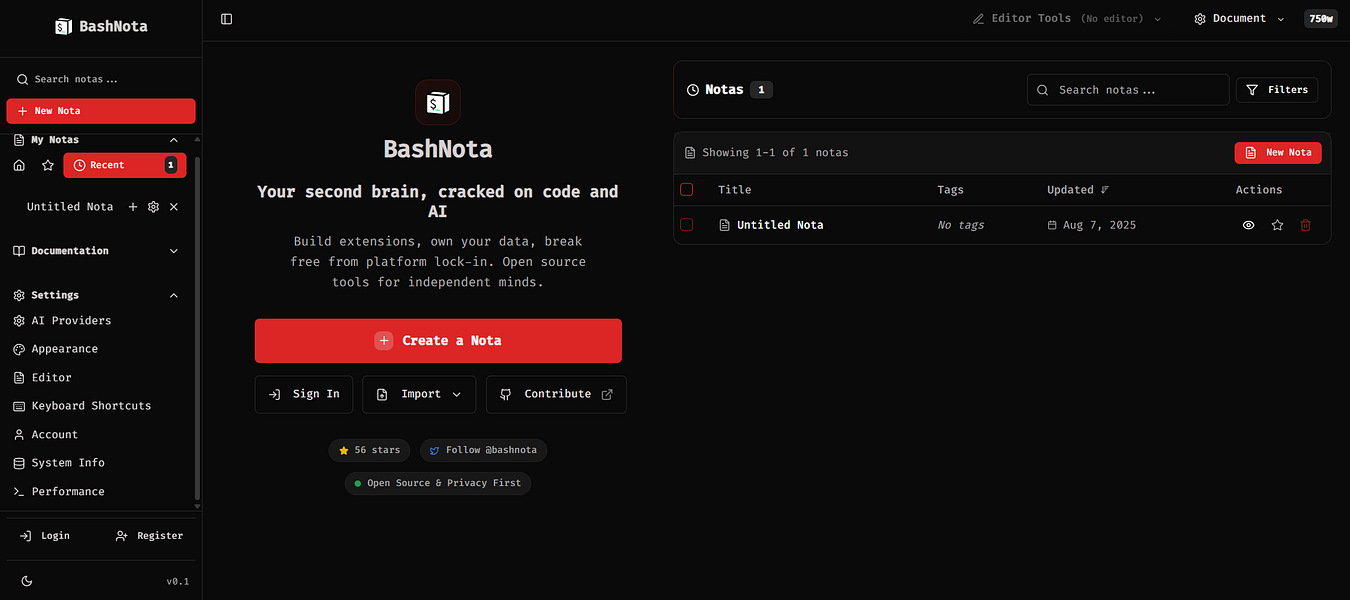This screenshot has height=600, width=1350.
Task: Click the star favorites icon beside Home
Action: point(46,164)
